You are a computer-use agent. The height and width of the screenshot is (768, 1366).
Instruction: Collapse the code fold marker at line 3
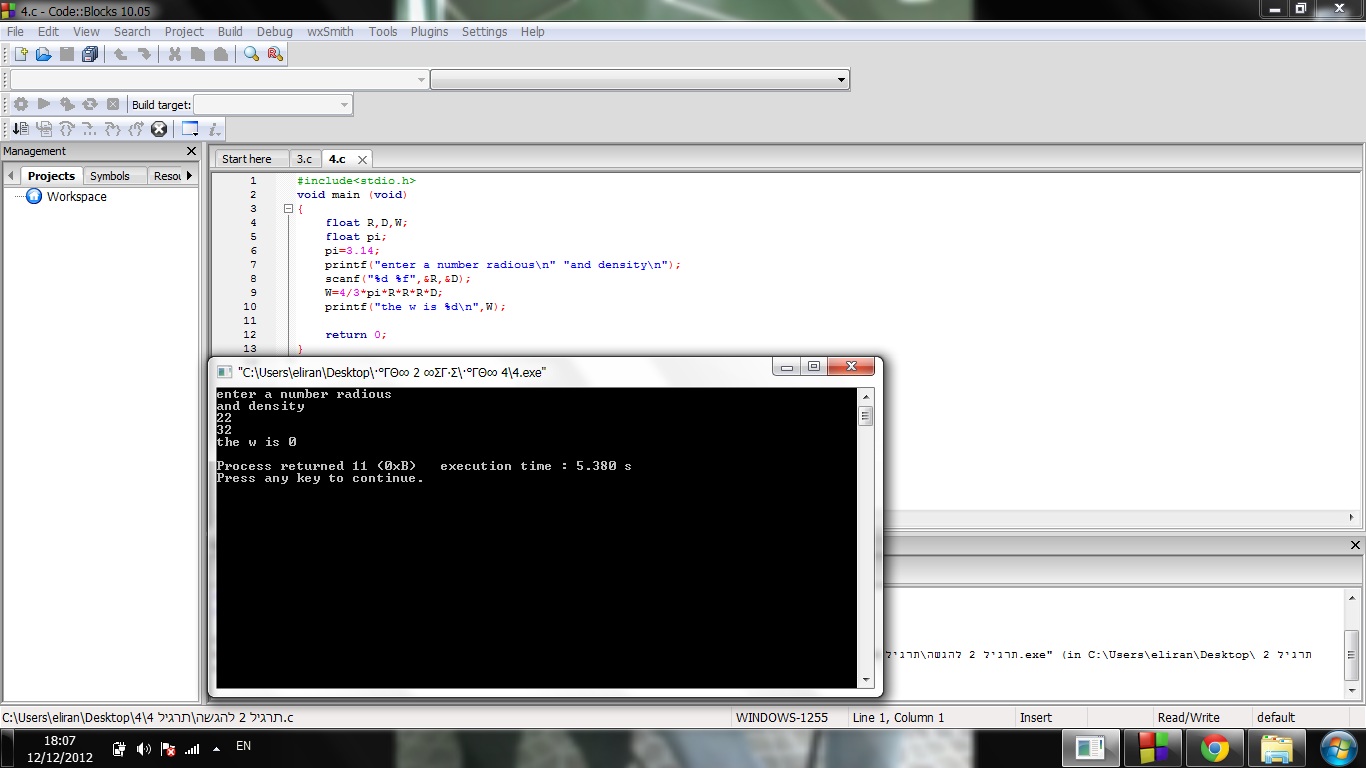pyautogui.click(x=288, y=209)
